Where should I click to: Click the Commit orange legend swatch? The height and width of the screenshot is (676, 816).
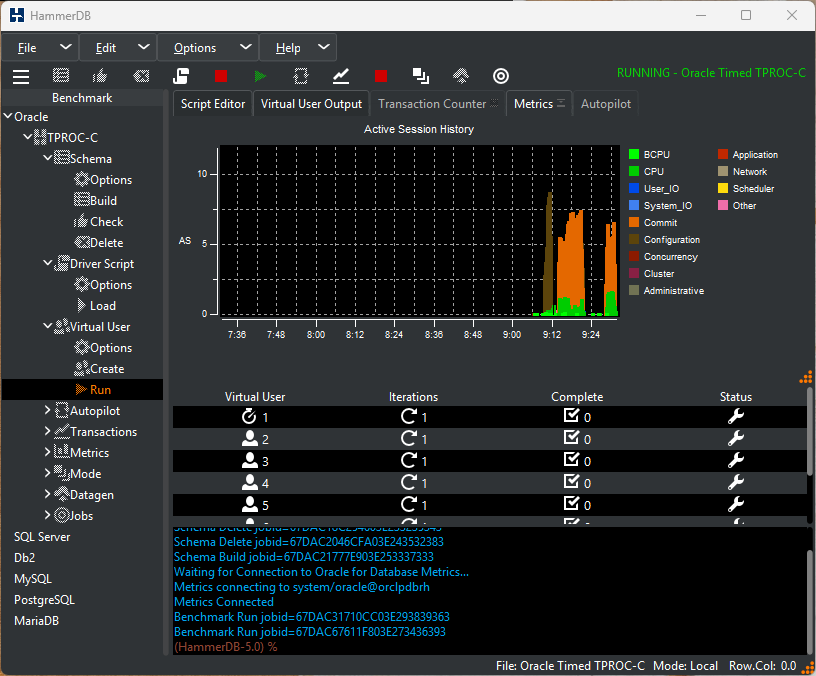[634, 222]
